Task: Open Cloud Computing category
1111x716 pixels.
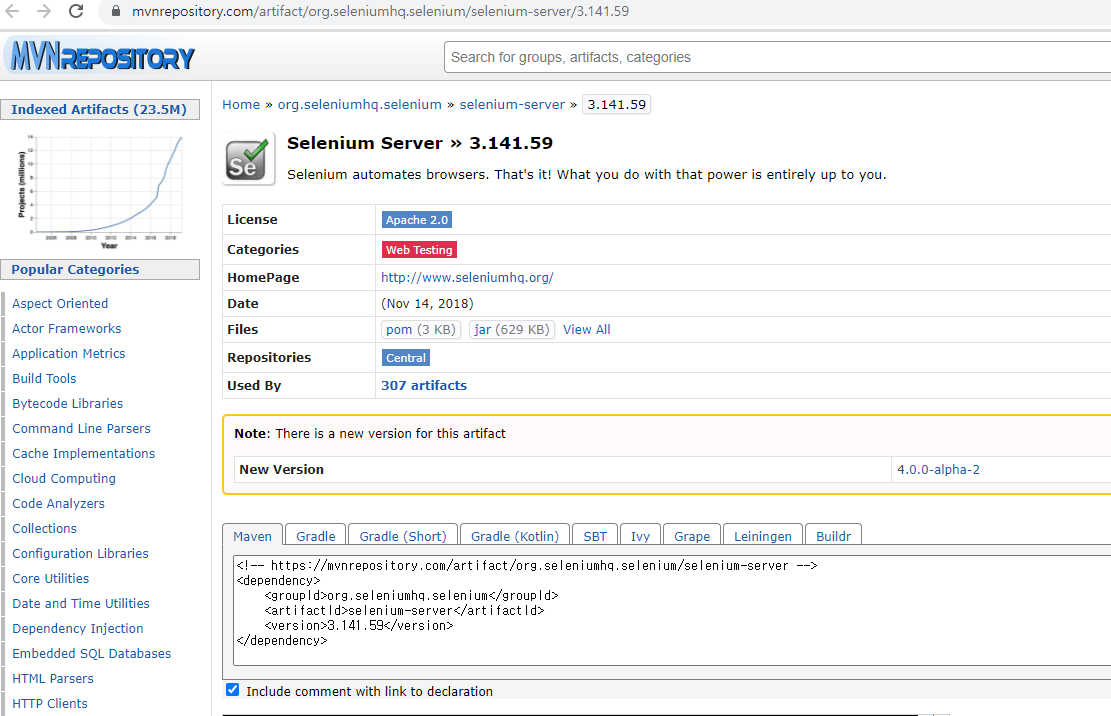Action: 64,478
